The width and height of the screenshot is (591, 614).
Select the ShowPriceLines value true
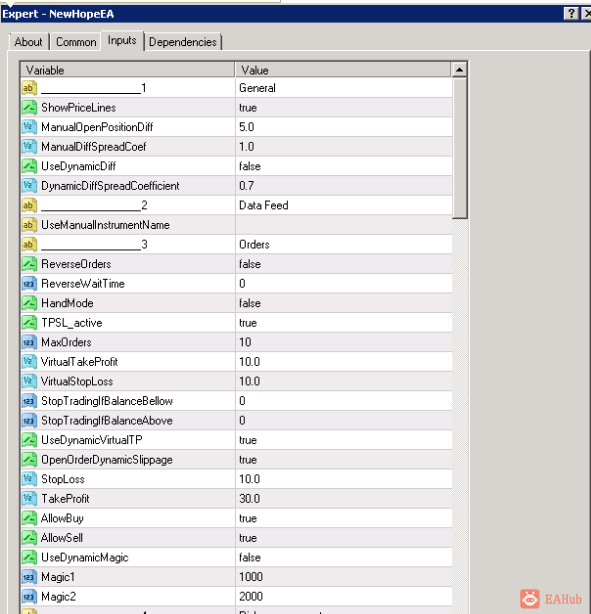pos(248,108)
